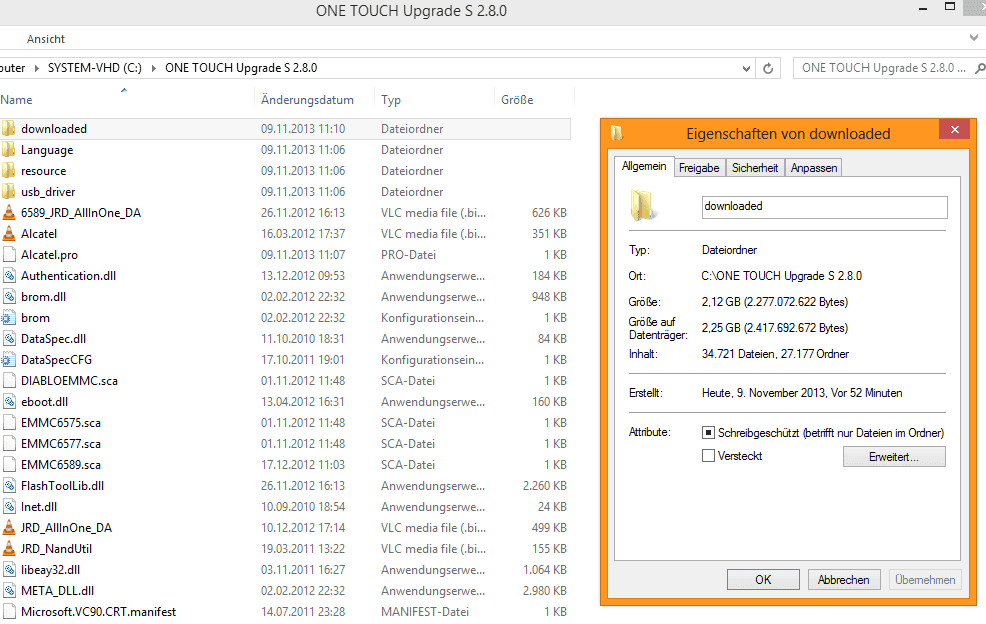Viewport: 986px width, 624px height.
Task: Select the libeay32.dll file name
Action: [x=50, y=570]
